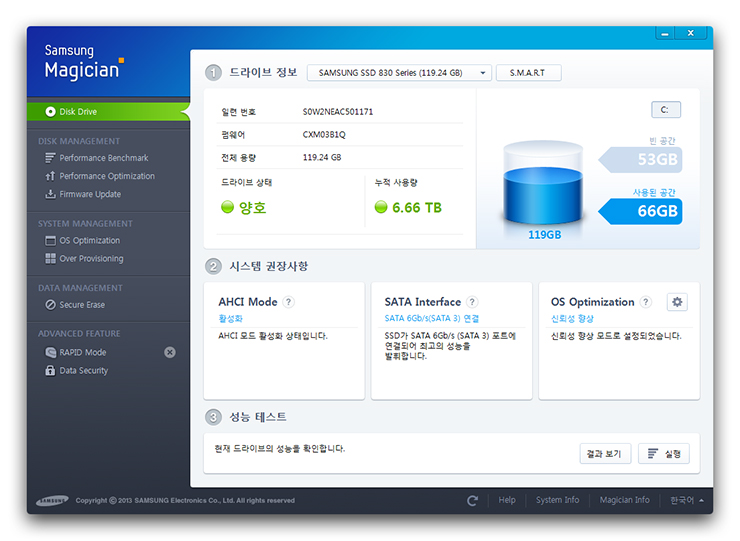Viewport: 740px width, 541px height.
Task: Click the Samsung logo in footer
Action: (x=52, y=500)
